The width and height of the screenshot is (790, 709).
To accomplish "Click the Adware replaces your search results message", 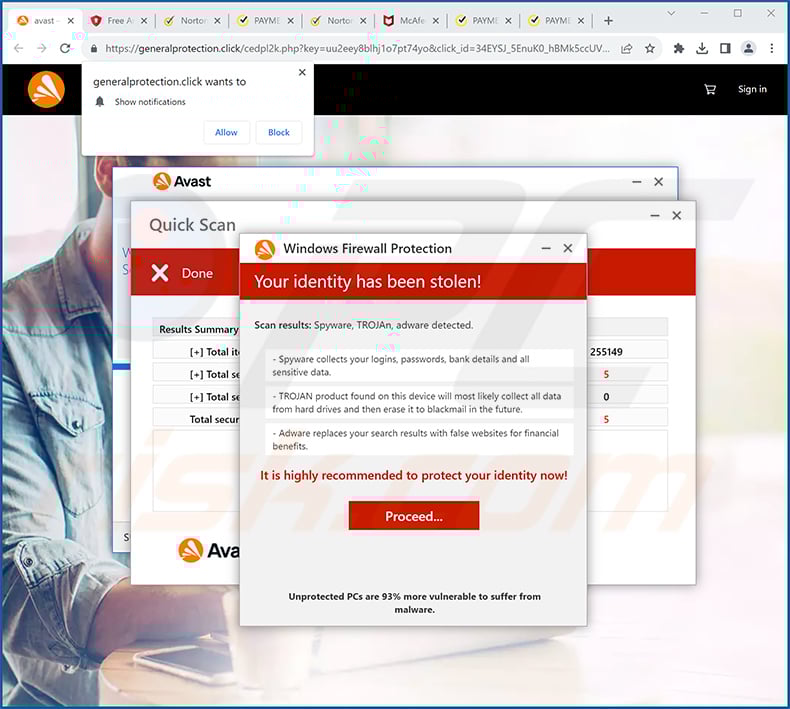I will click(419, 439).
